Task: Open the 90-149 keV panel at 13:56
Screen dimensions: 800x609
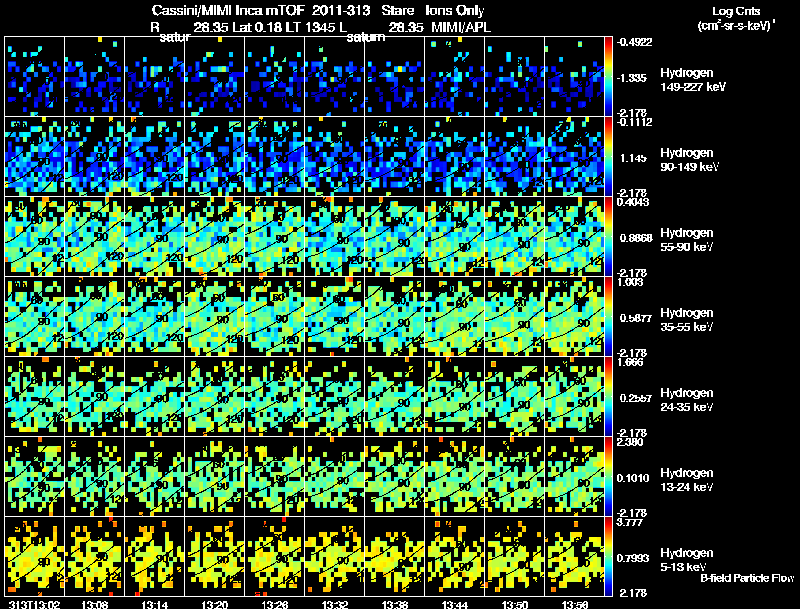Action: click(574, 156)
